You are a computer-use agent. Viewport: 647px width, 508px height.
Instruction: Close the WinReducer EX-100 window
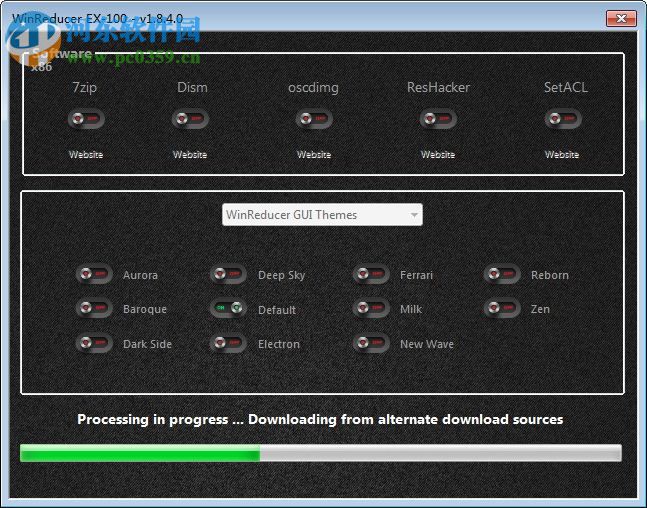(621, 19)
